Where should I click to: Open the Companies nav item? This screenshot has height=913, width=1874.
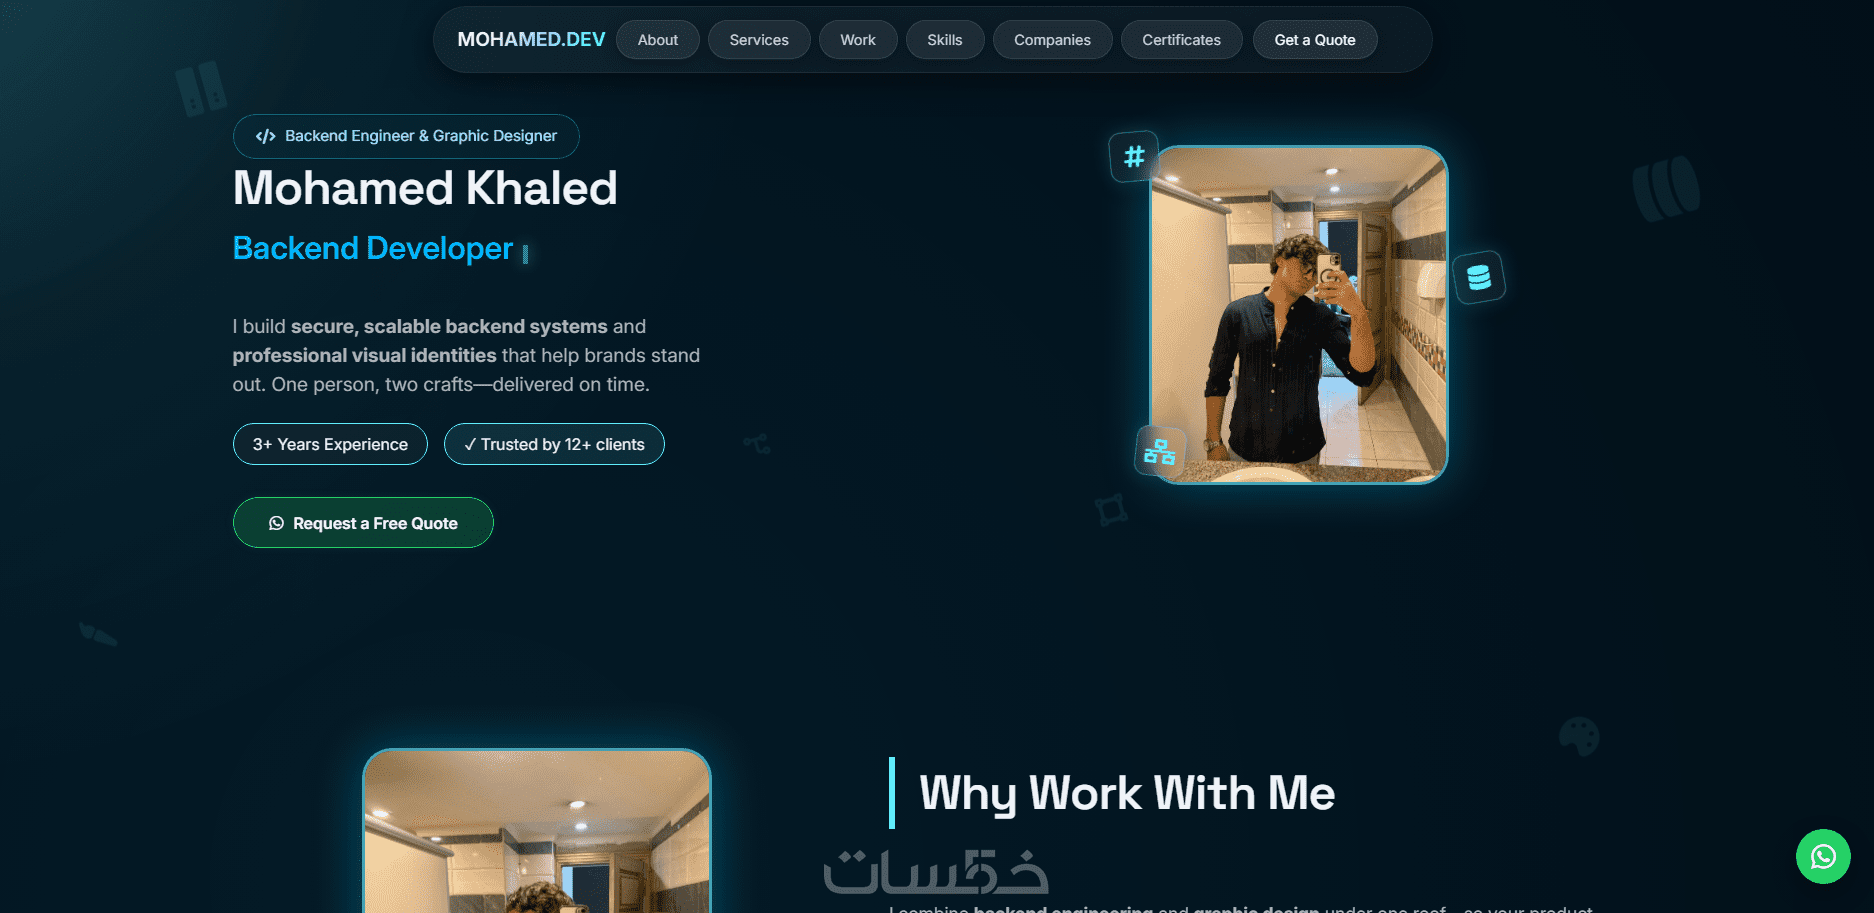point(1052,40)
